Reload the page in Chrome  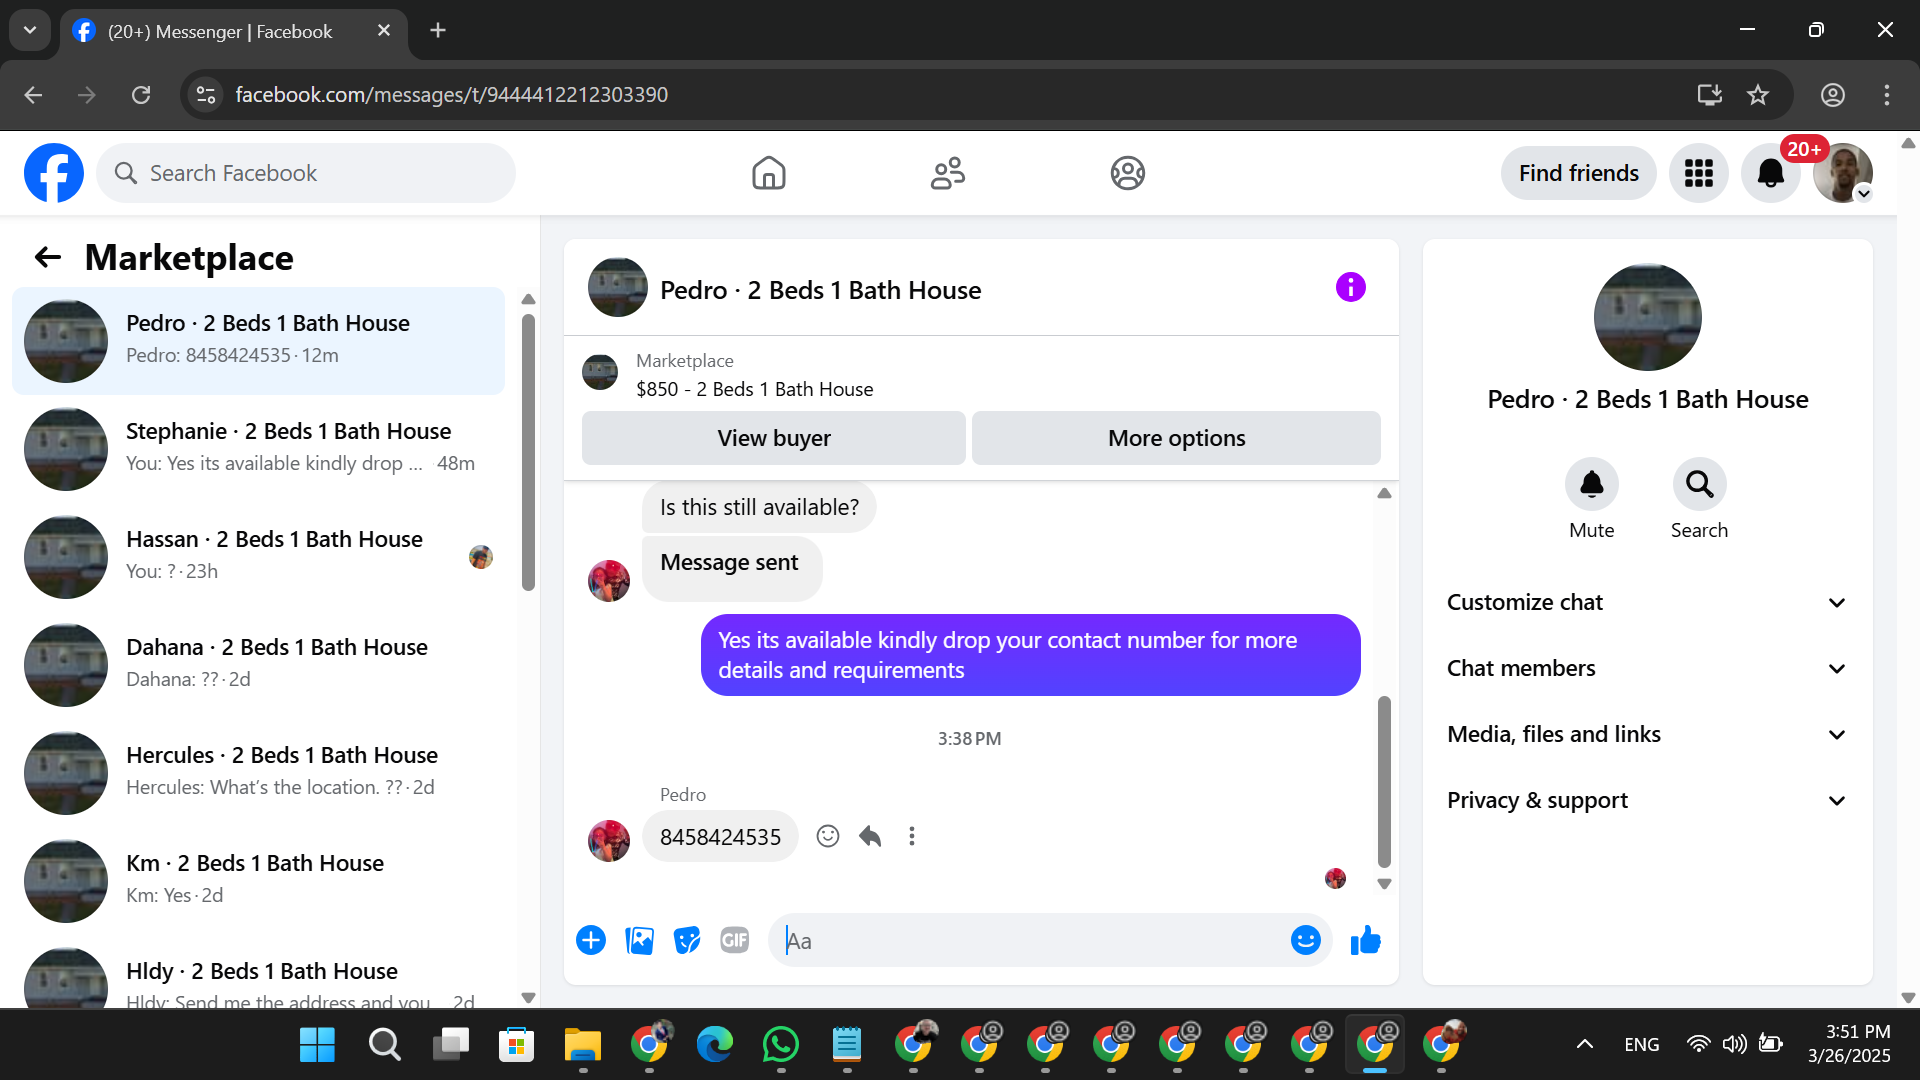coord(141,95)
